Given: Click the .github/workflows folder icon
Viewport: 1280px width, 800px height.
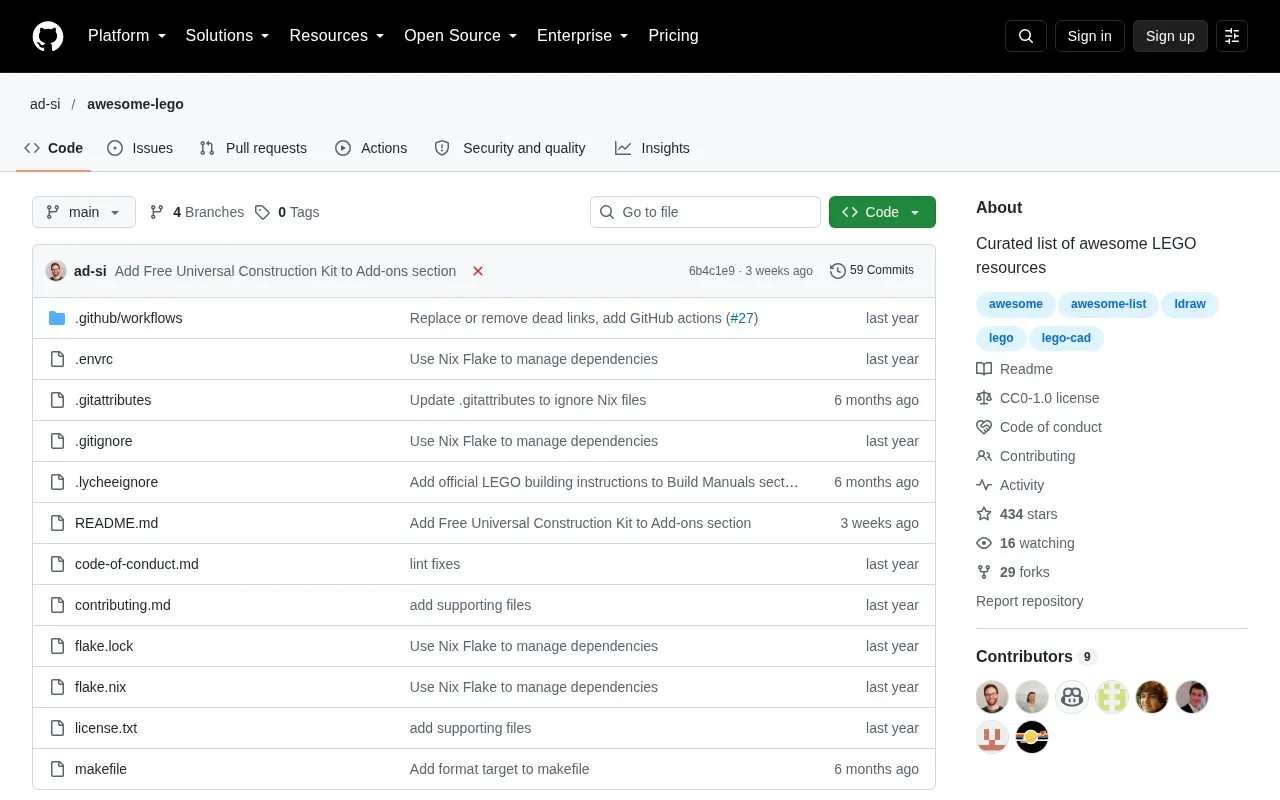Looking at the screenshot, I should pyautogui.click(x=57, y=318).
